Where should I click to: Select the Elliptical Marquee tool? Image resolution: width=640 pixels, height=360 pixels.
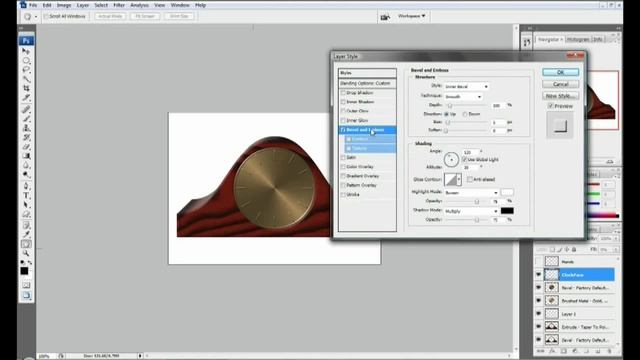pos(26,61)
